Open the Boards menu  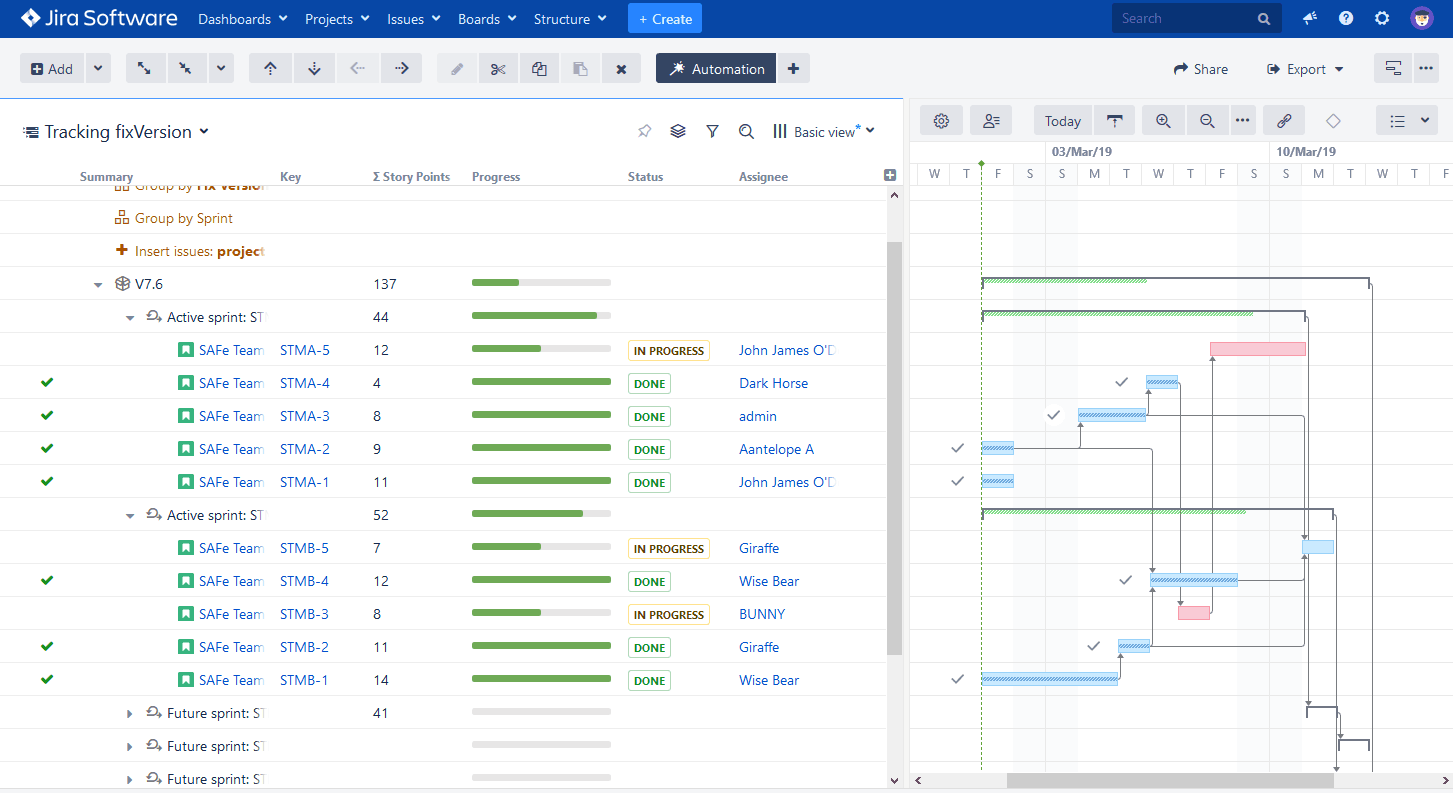pos(487,19)
